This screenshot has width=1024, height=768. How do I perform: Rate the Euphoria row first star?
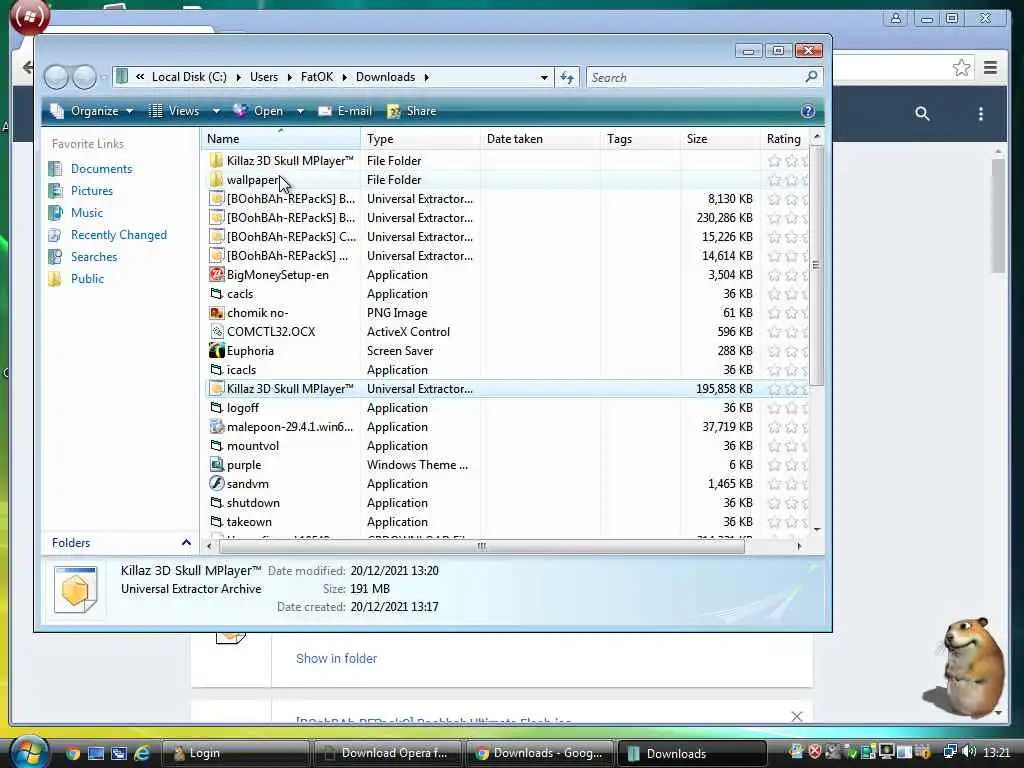pyautogui.click(x=774, y=351)
